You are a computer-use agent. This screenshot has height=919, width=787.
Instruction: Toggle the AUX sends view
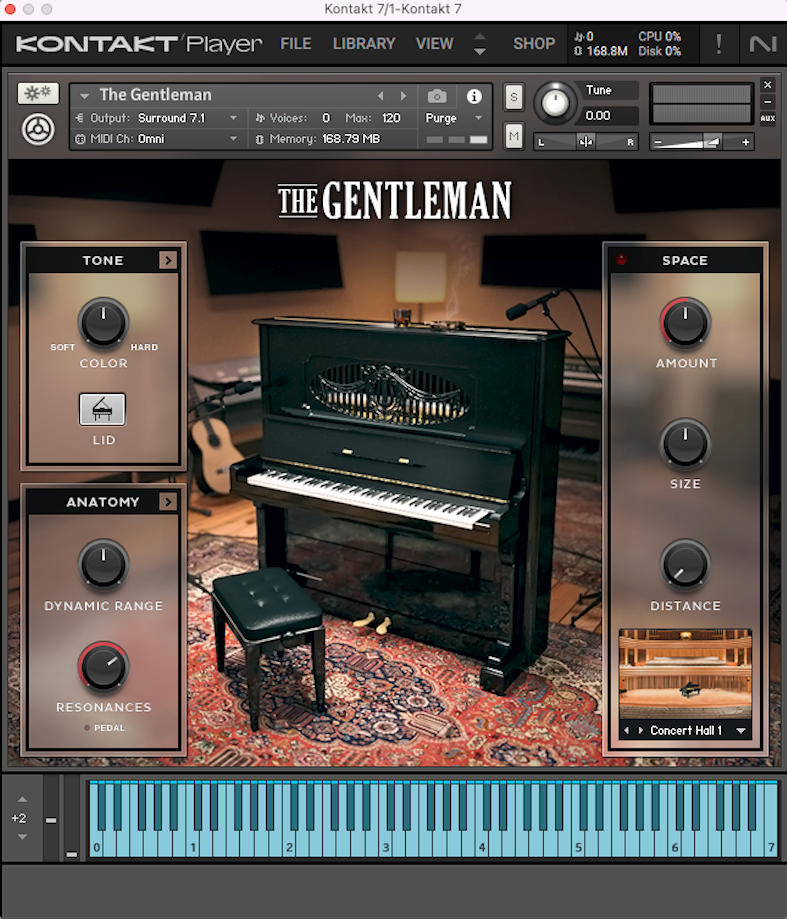[x=768, y=118]
